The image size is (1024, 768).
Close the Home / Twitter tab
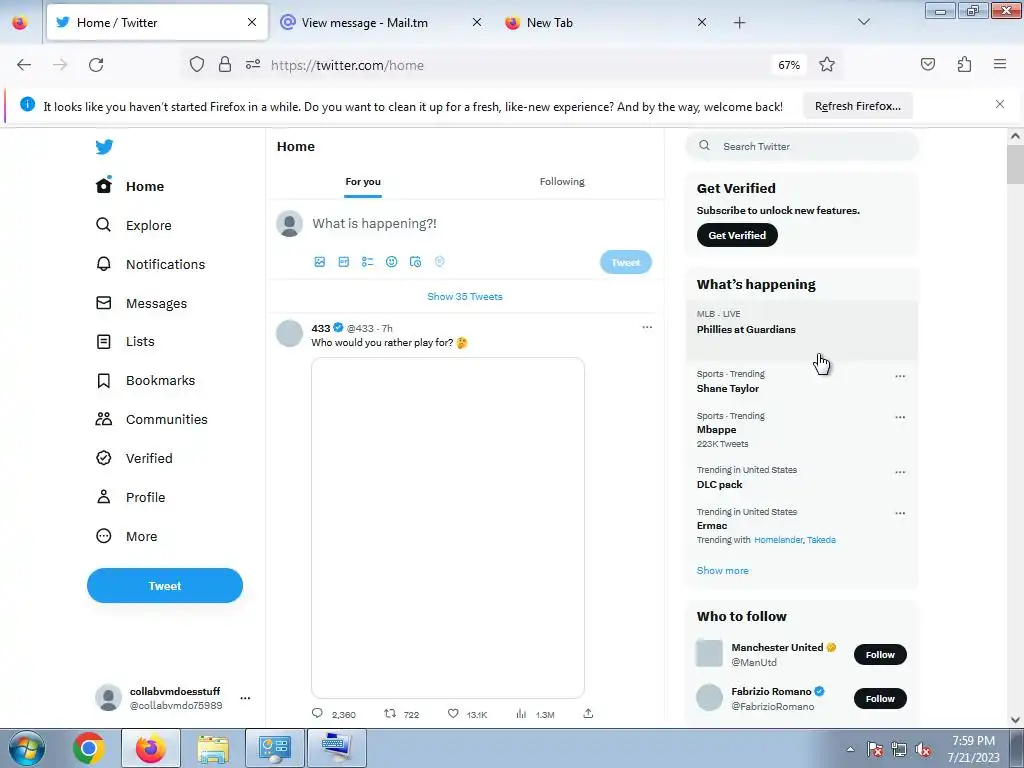252,22
